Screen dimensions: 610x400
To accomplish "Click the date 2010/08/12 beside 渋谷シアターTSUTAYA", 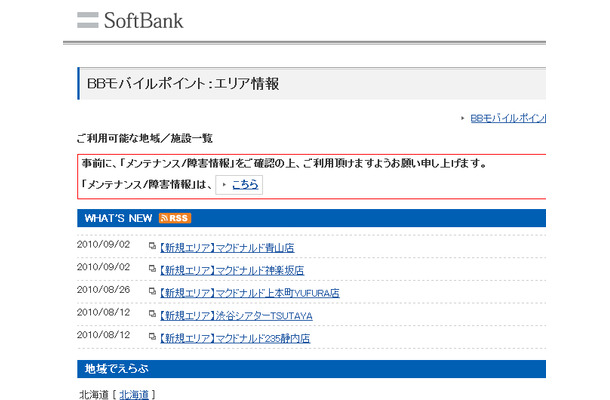I will [x=103, y=312].
